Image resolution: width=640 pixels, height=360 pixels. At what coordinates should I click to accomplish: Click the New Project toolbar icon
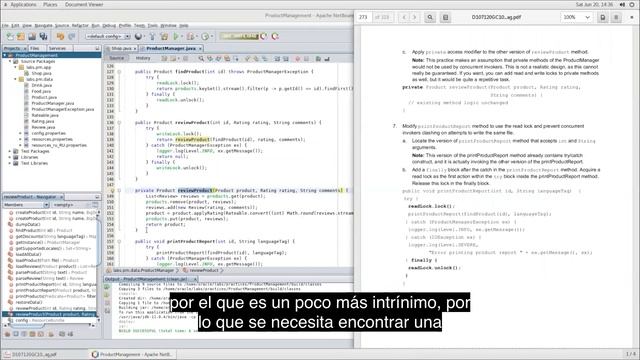tap(21, 36)
